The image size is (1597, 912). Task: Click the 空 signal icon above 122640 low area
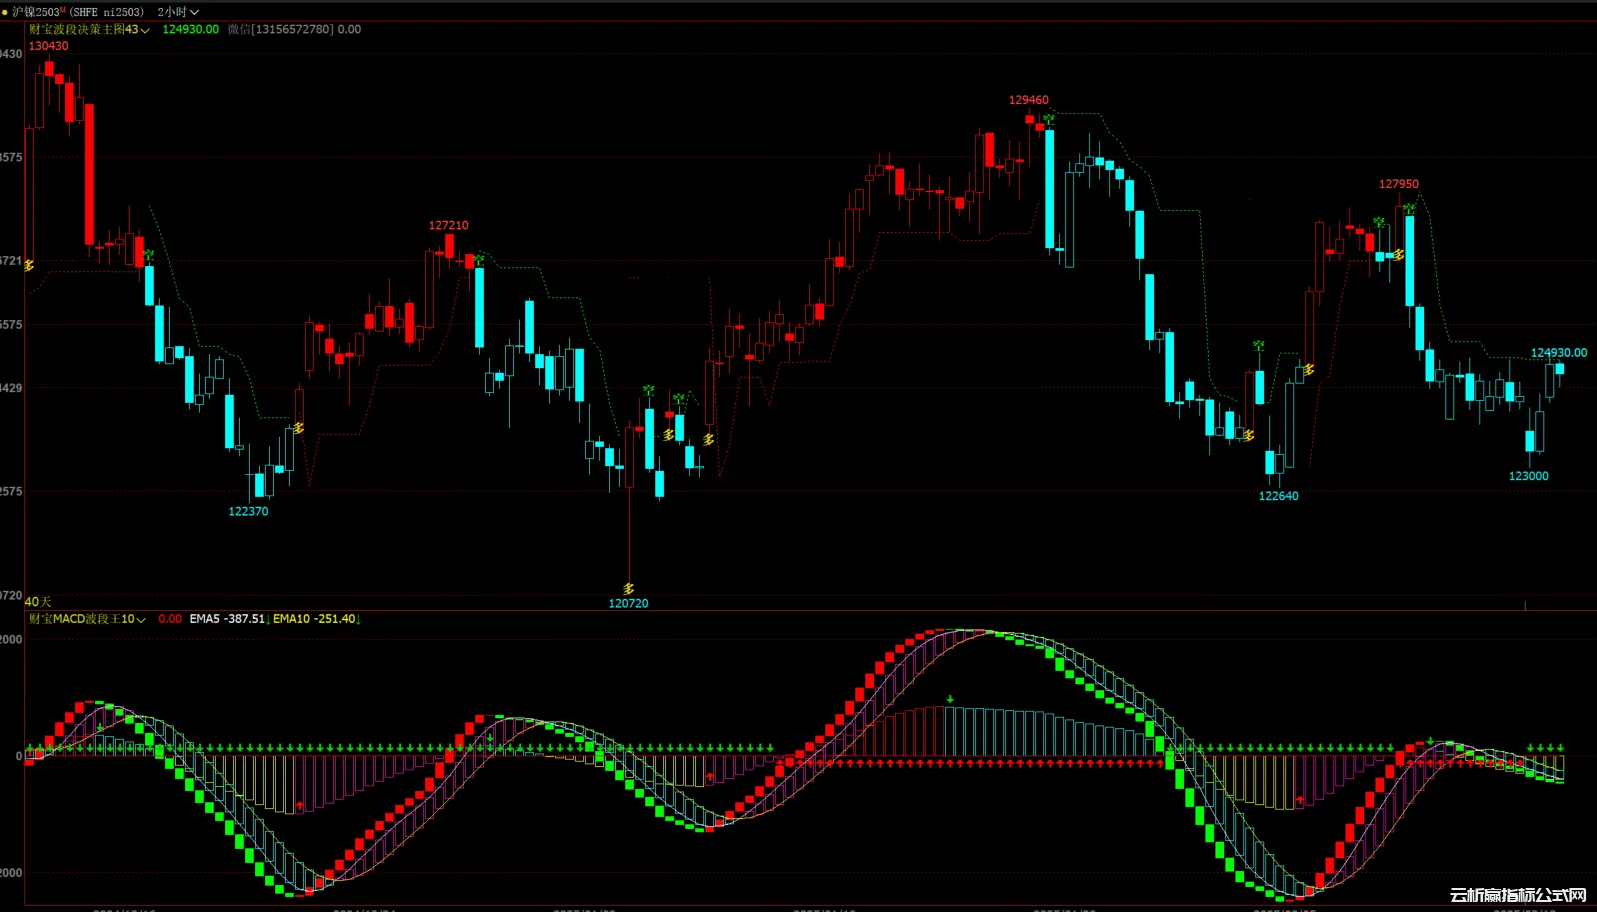point(1258,346)
